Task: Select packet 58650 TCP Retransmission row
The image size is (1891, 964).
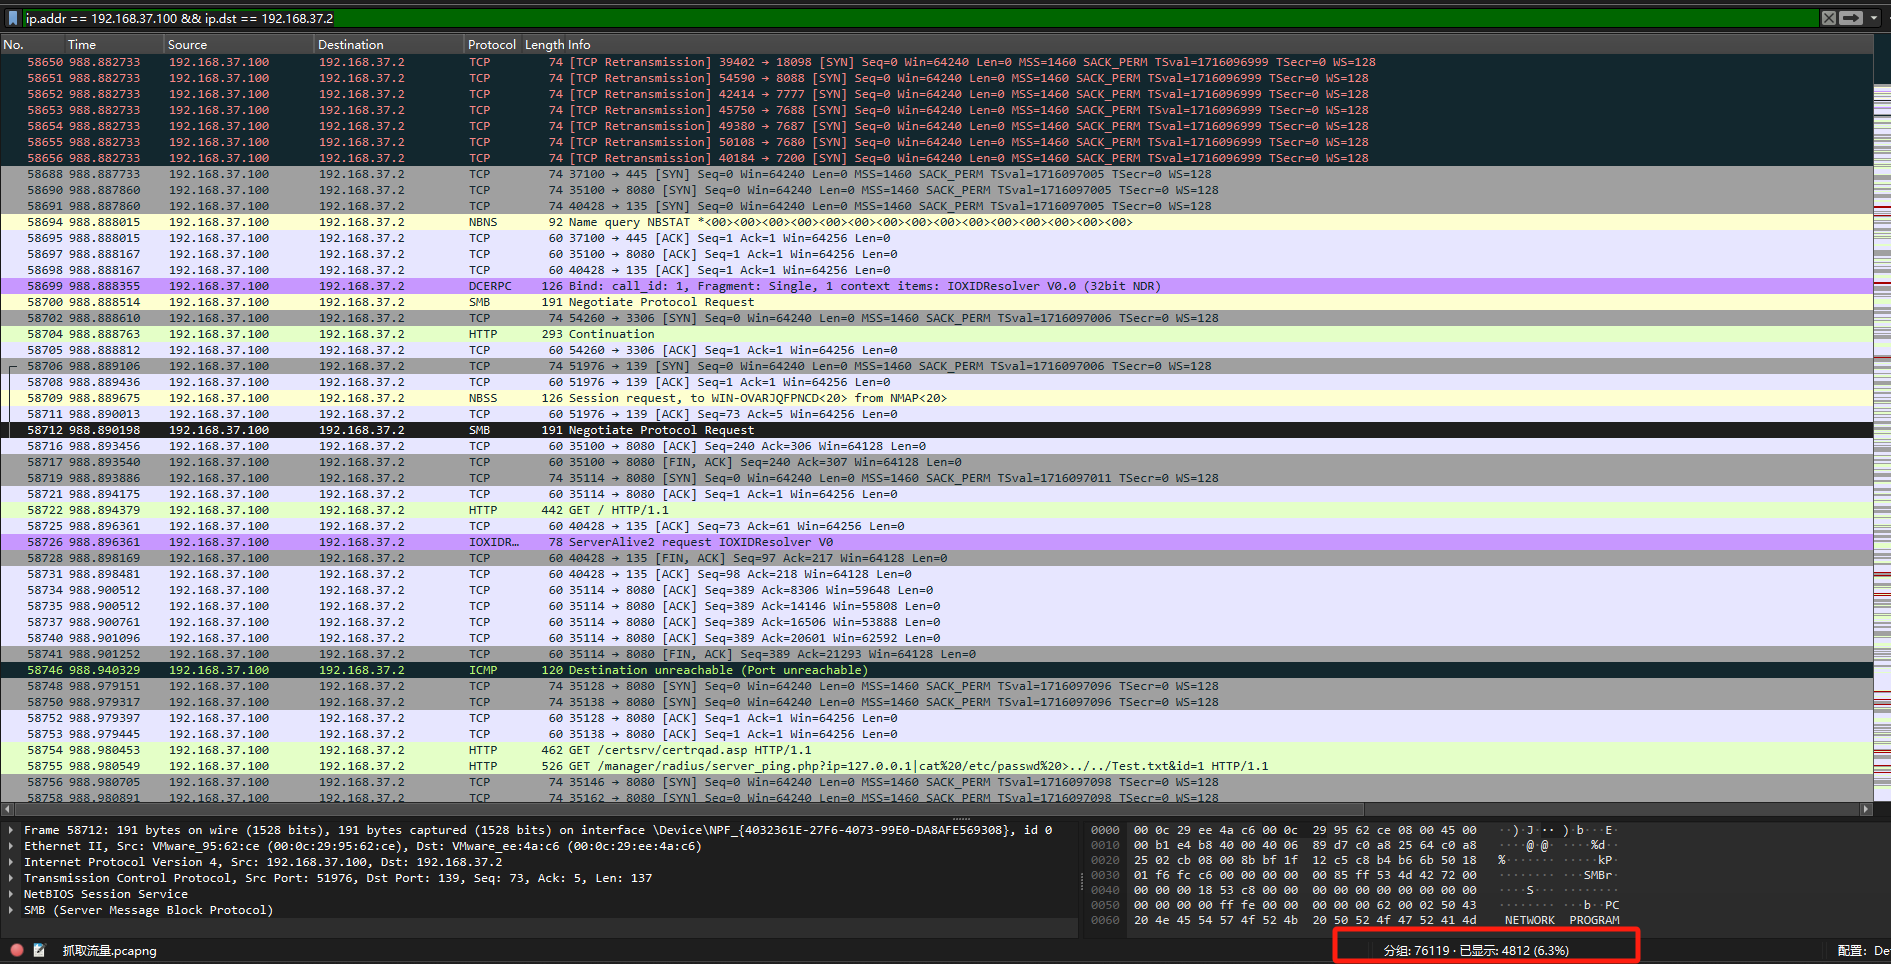Action: point(936,62)
